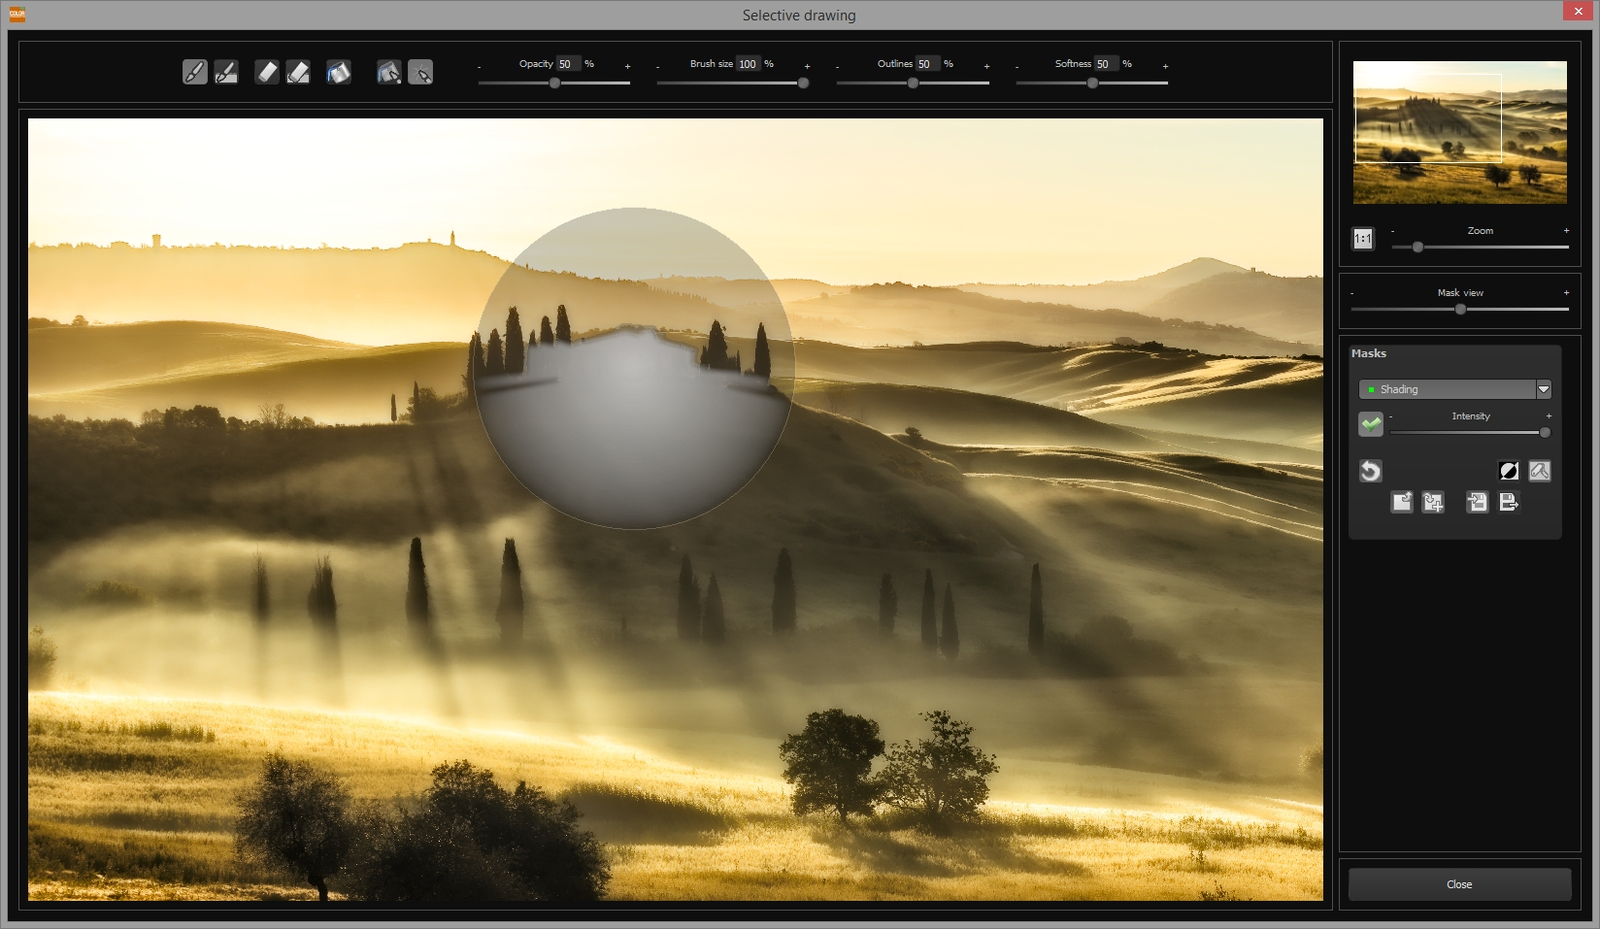This screenshot has width=1600, height=929.
Task: Select the eraser with edge detection tool
Action: click(298, 72)
